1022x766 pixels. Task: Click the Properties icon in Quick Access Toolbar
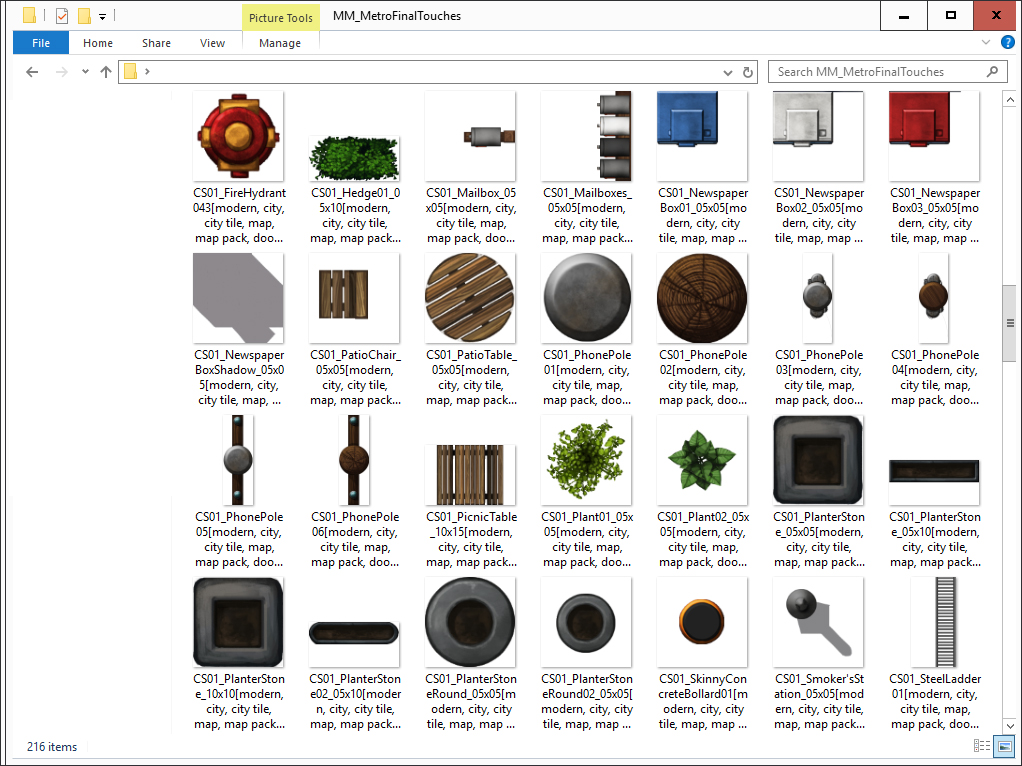(x=62, y=16)
